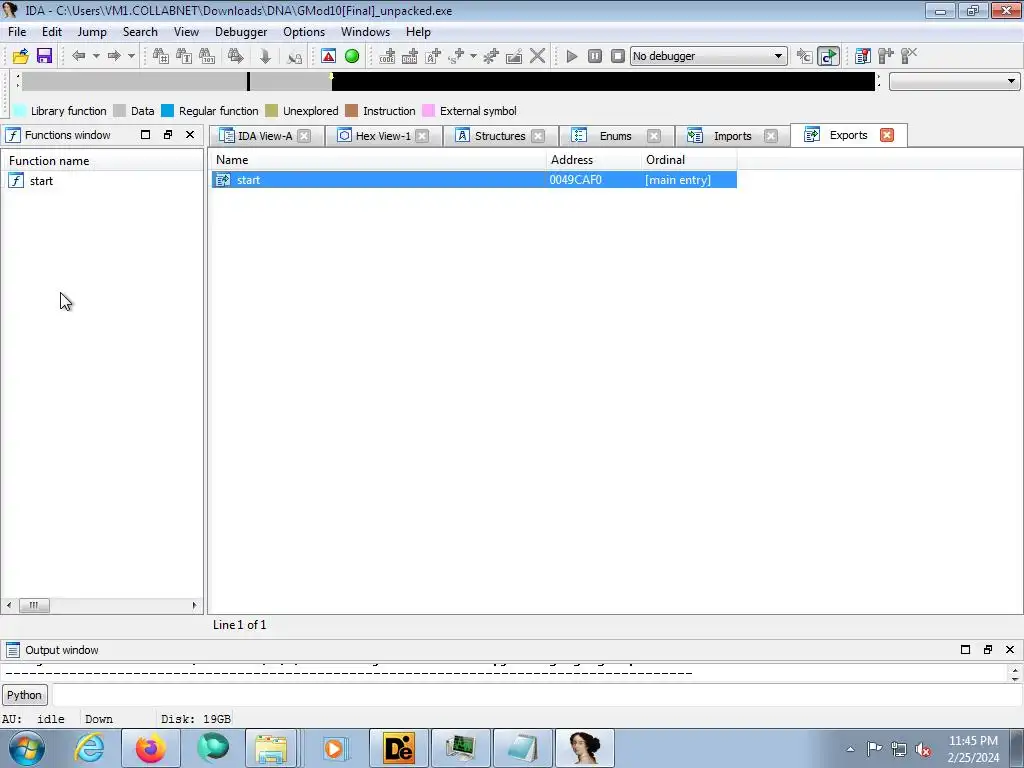Screen dimensions: 1024x768
Task: Stop the process with the stop icon
Action: [x=618, y=56]
